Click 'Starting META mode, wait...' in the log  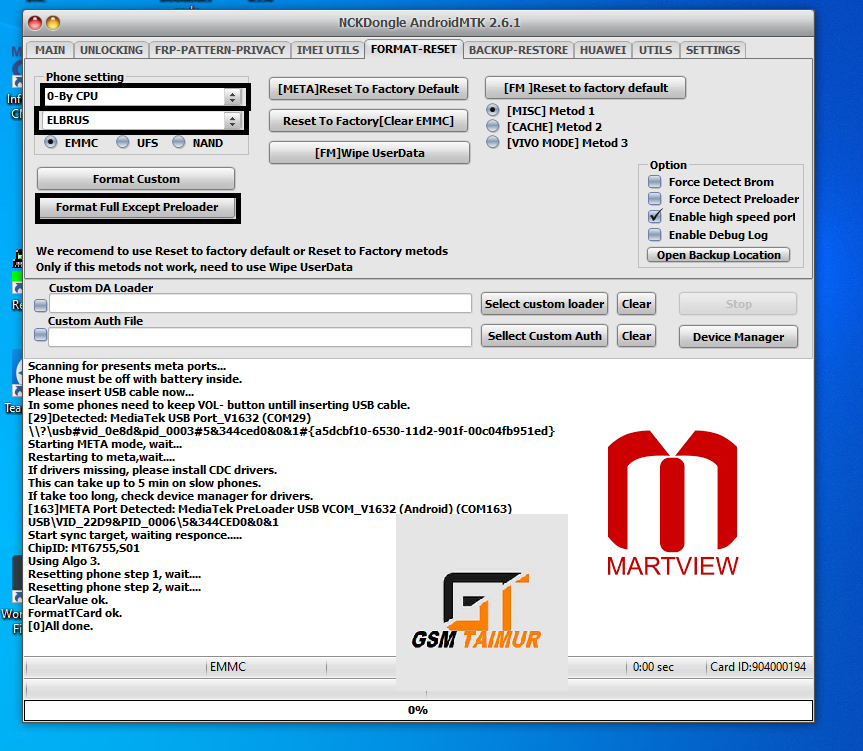coord(105,444)
